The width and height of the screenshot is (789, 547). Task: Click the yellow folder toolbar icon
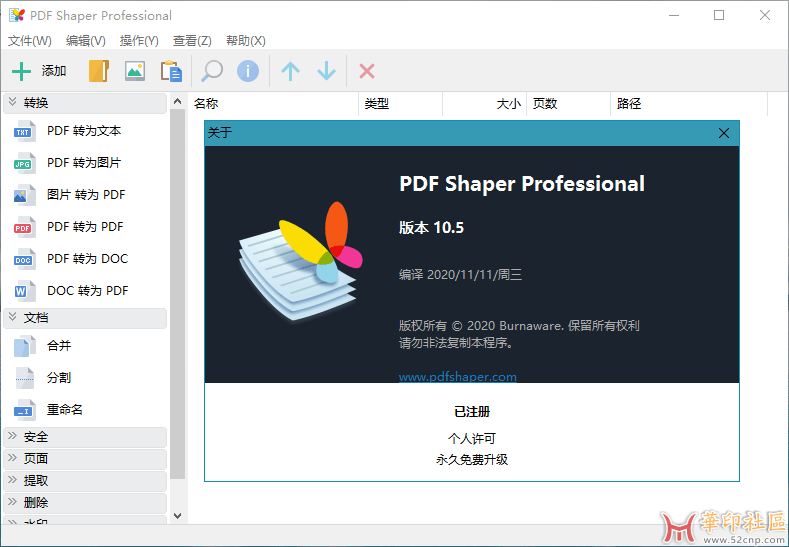coord(98,71)
